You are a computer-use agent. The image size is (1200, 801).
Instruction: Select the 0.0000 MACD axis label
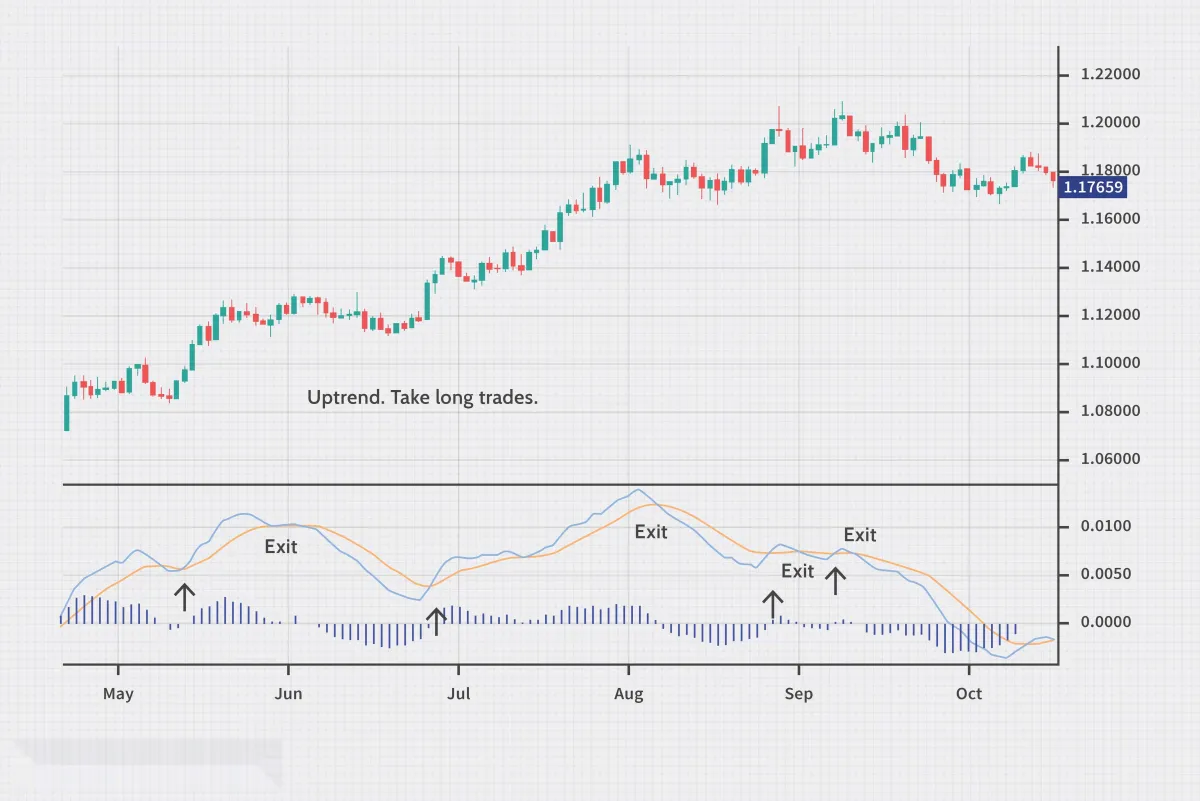[1105, 623]
